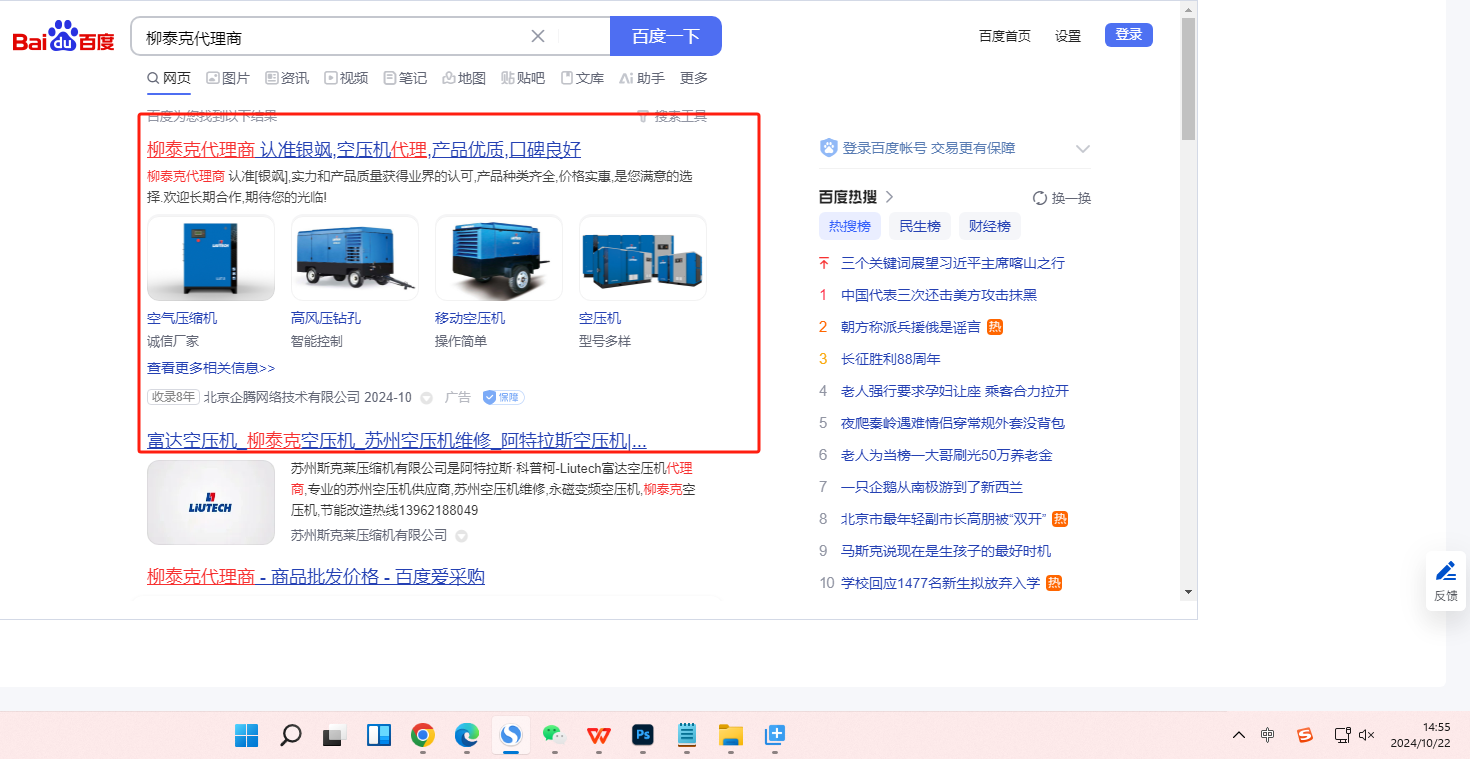Screen dimensions: 1470x759
Task: Clear the search box with the X icon
Action: coord(538,36)
